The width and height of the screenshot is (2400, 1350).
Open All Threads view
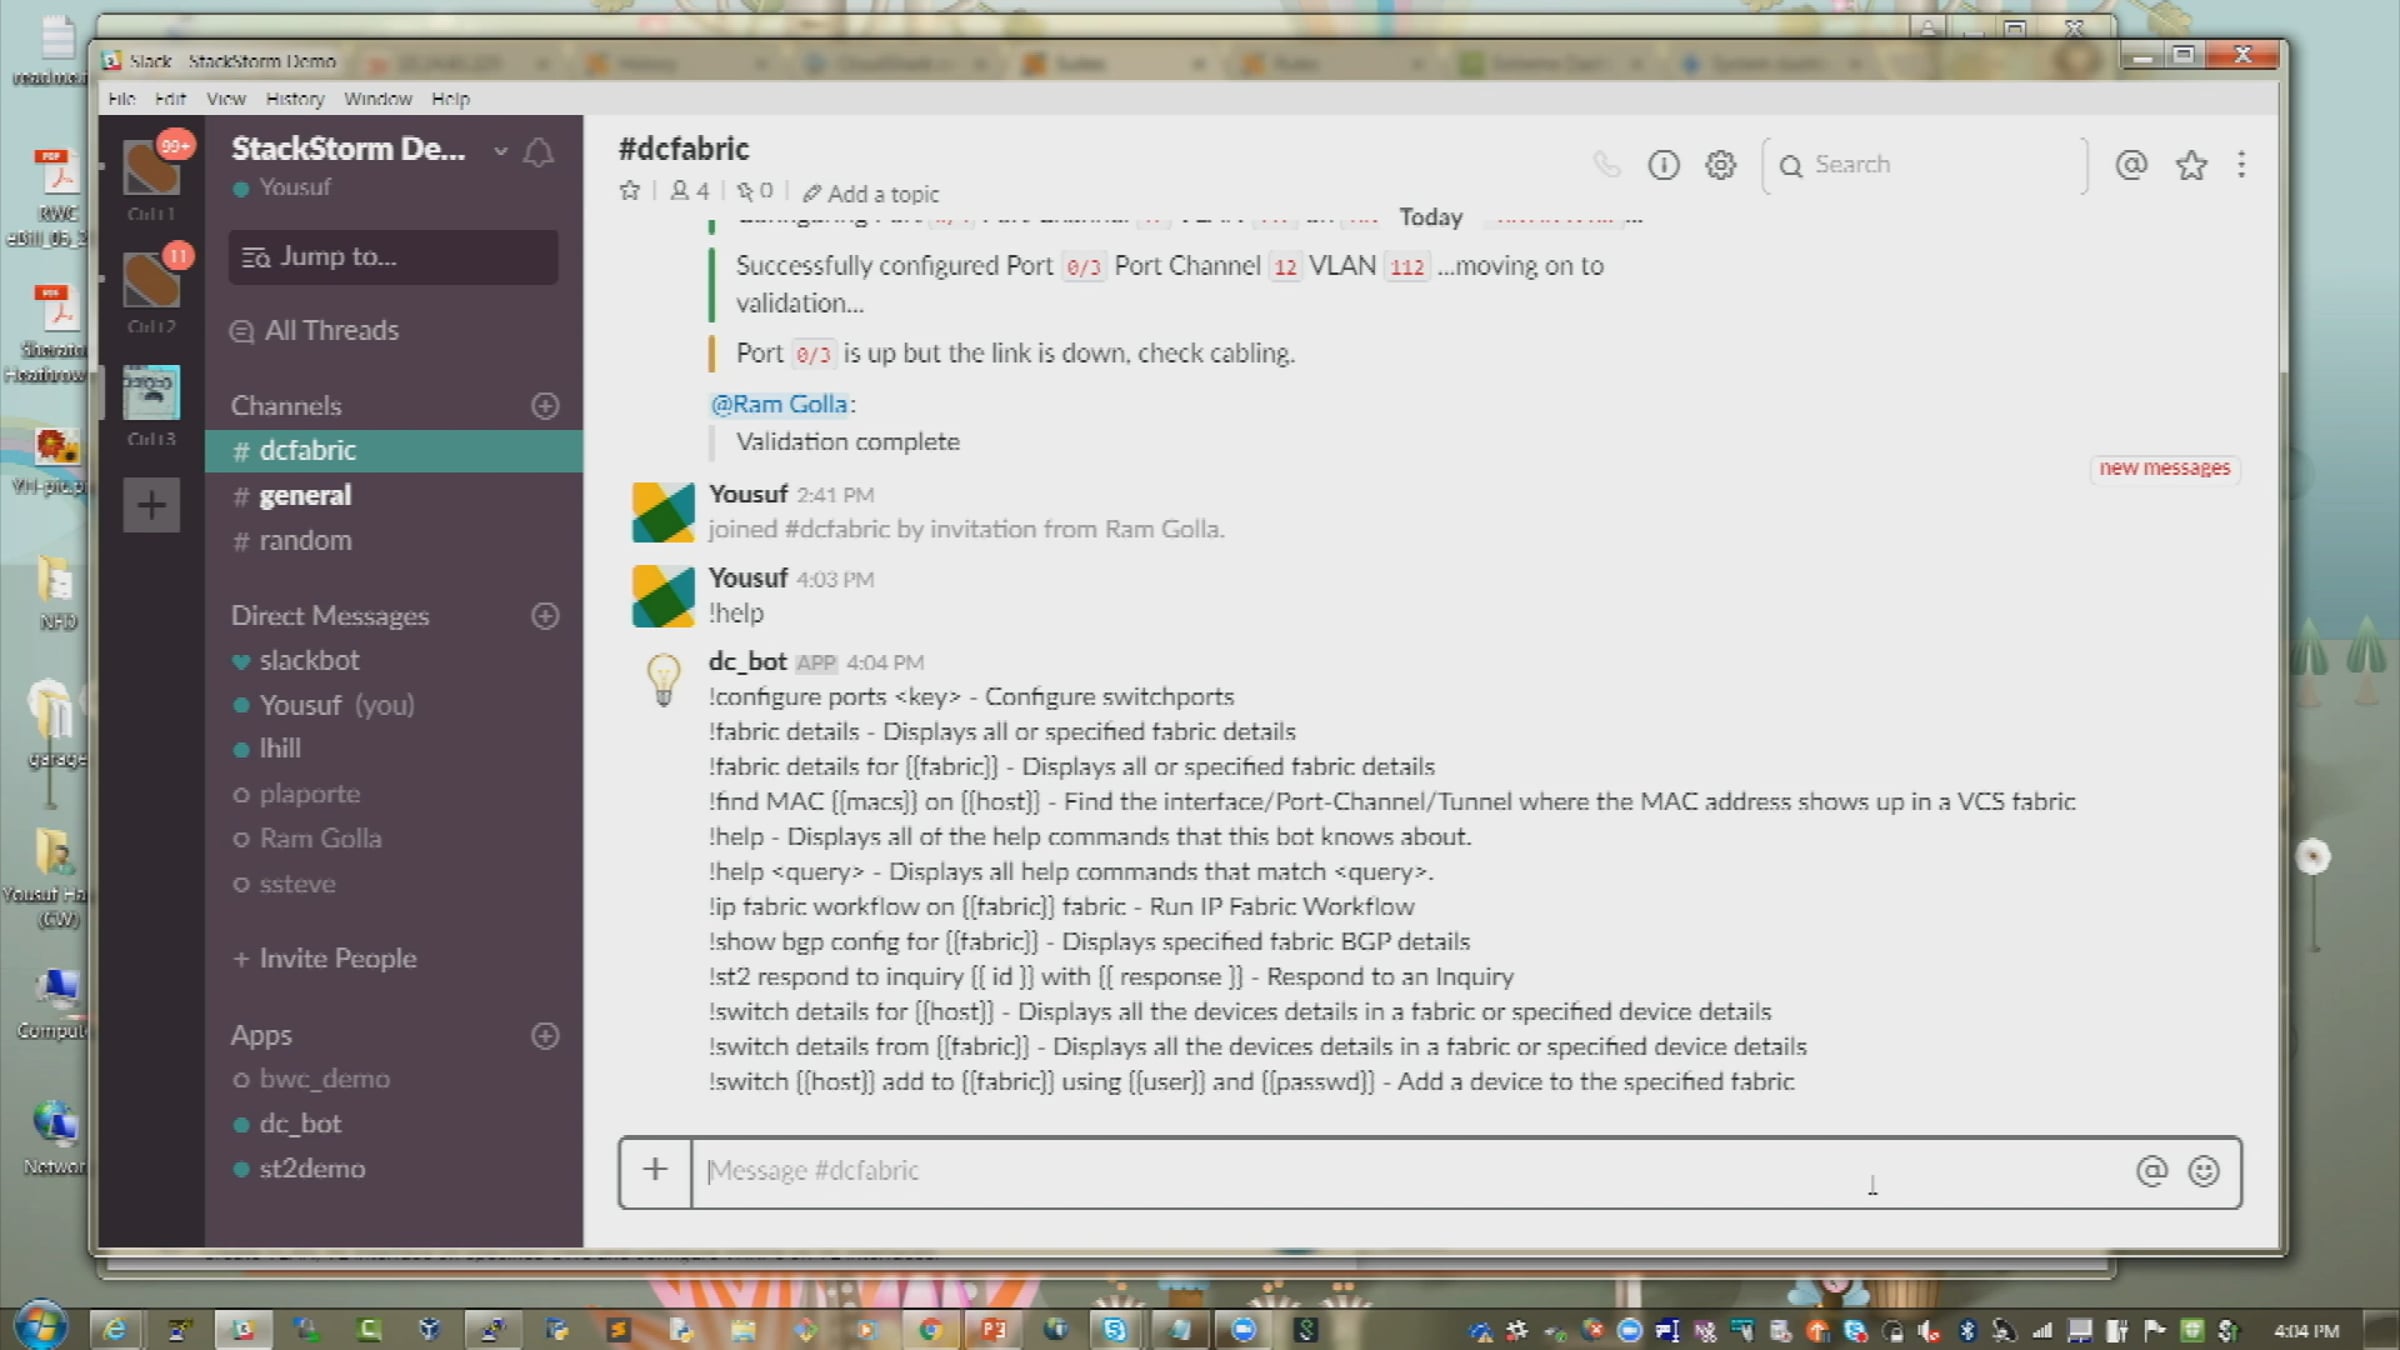click(x=316, y=331)
